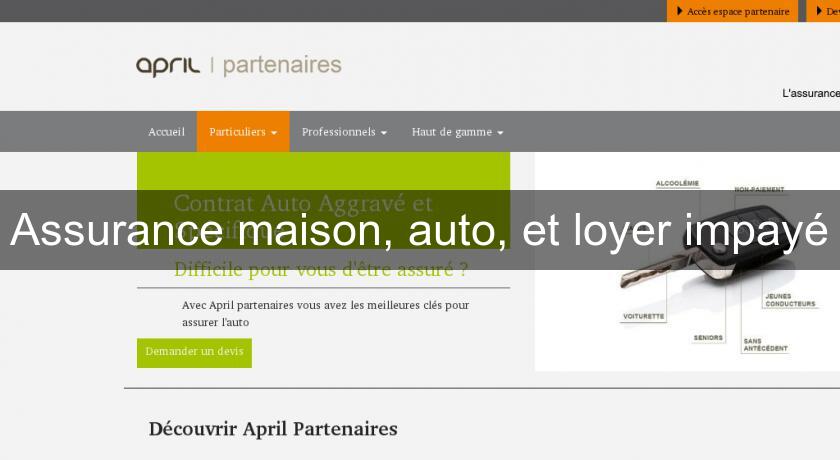Click the Découvrir April Partenaires heading
The width and height of the screenshot is (840, 460).
273,429
